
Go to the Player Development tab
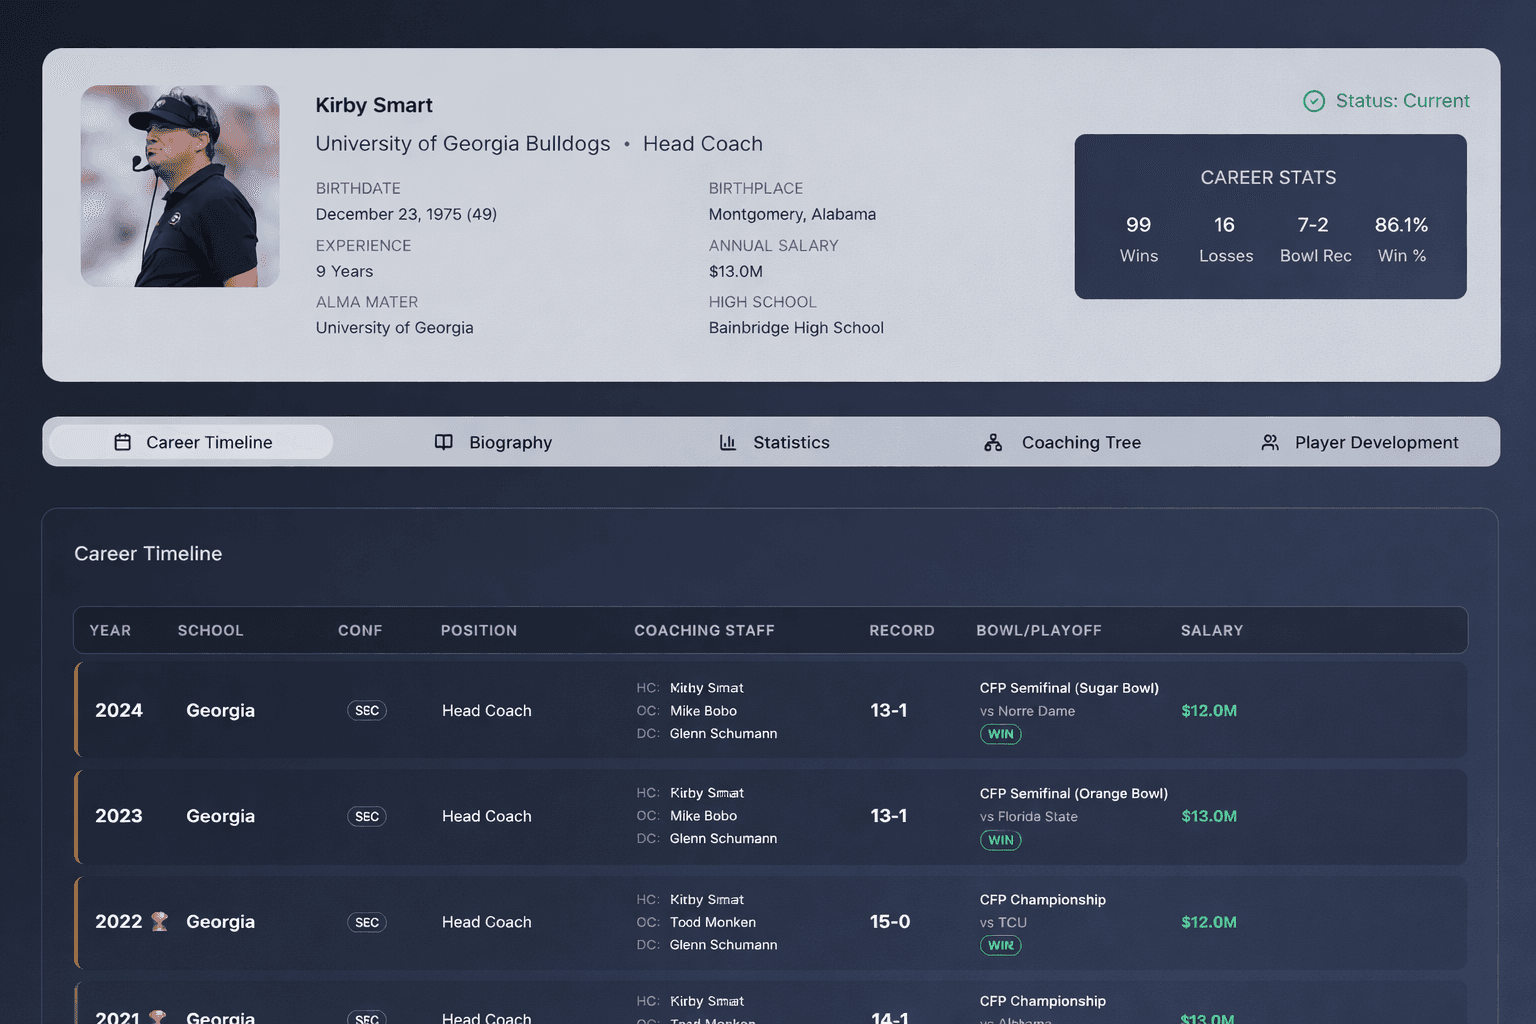[x=1360, y=442]
